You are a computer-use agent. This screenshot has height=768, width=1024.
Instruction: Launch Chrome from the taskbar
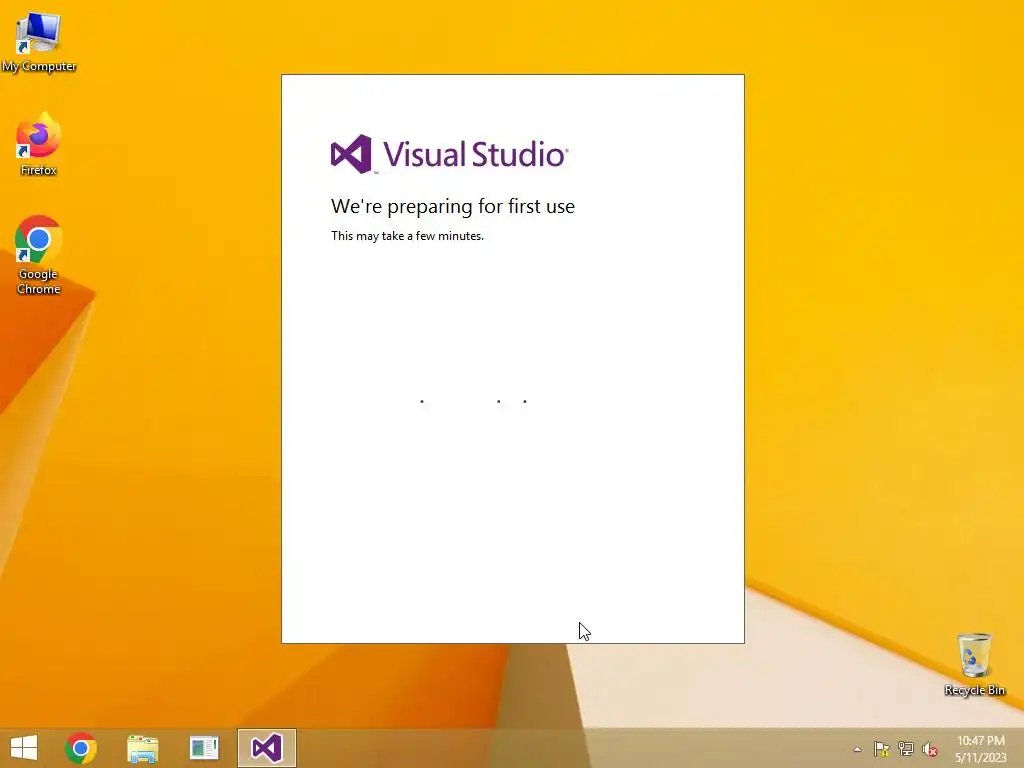pos(81,748)
